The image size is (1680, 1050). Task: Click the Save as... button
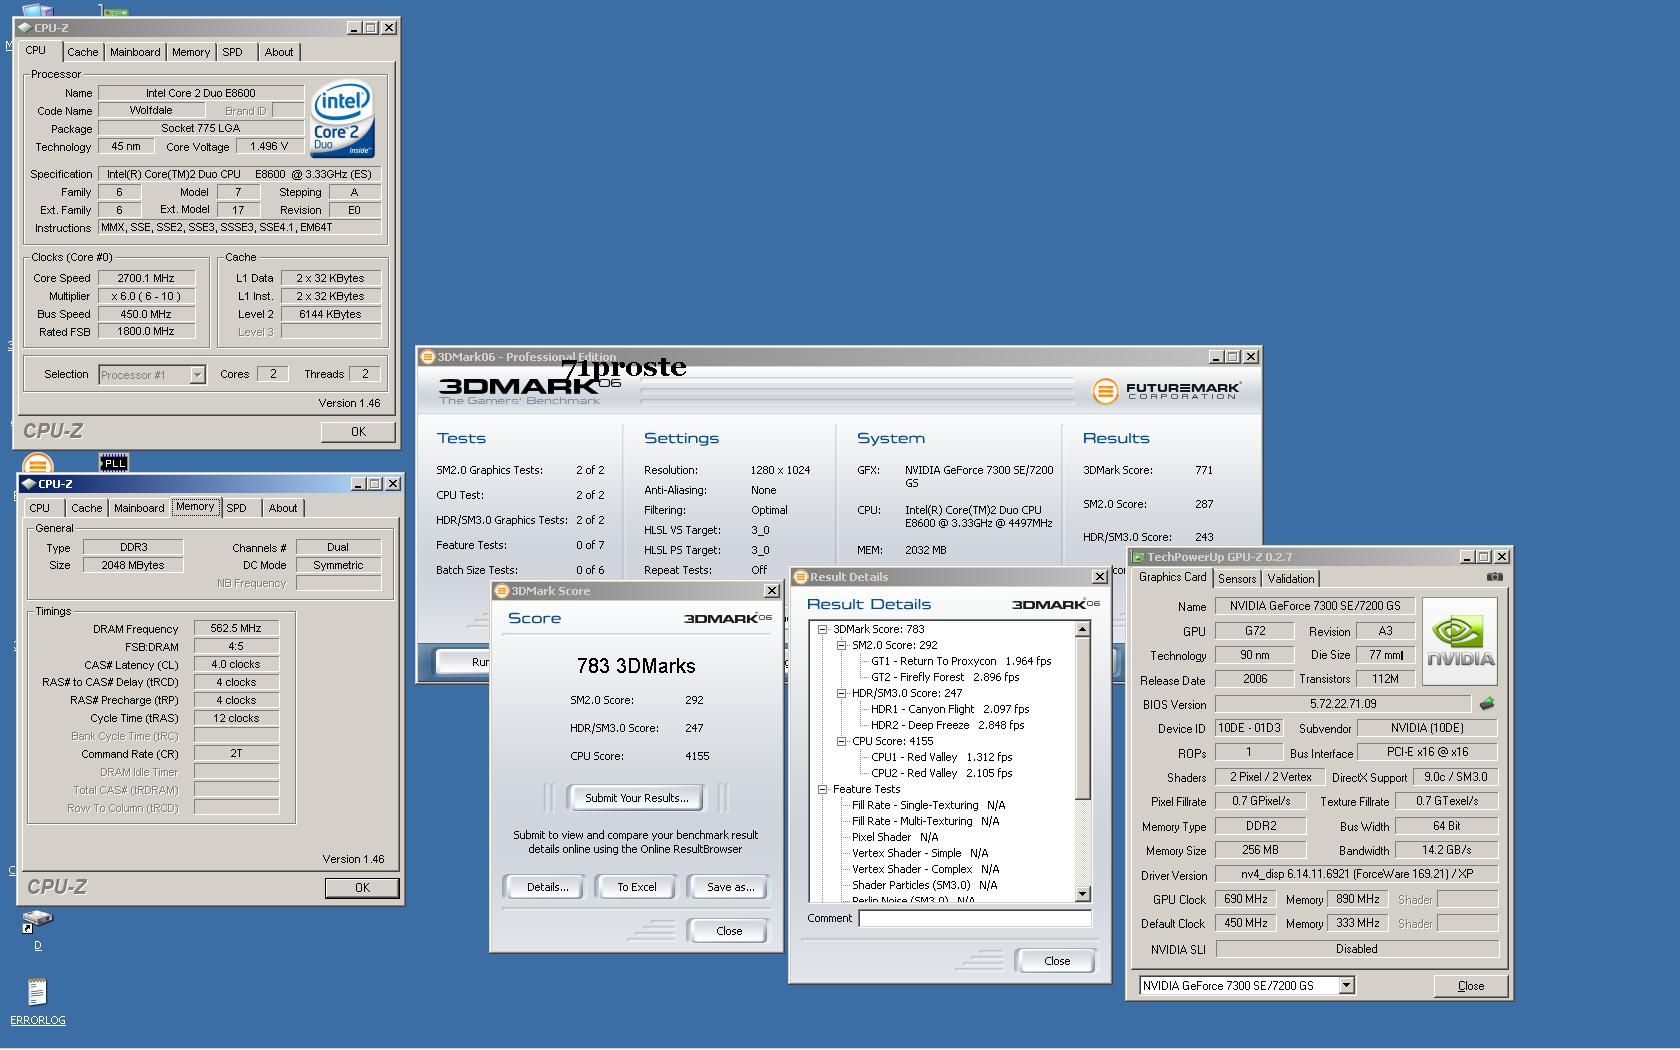click(729, 887)
